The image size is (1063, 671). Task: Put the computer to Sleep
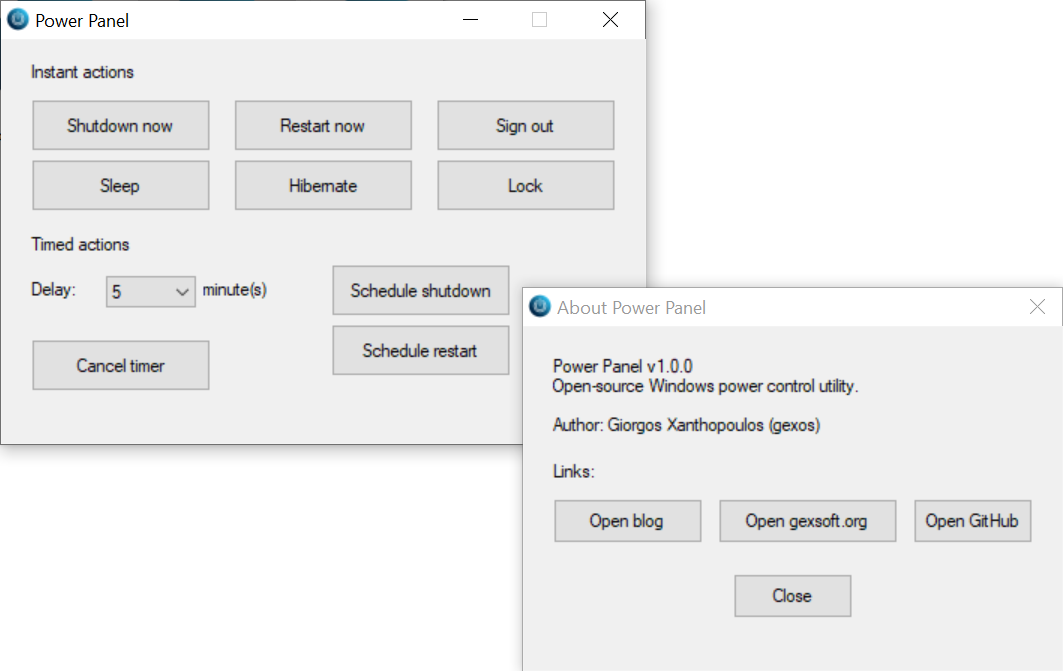[x=120, y=185]
